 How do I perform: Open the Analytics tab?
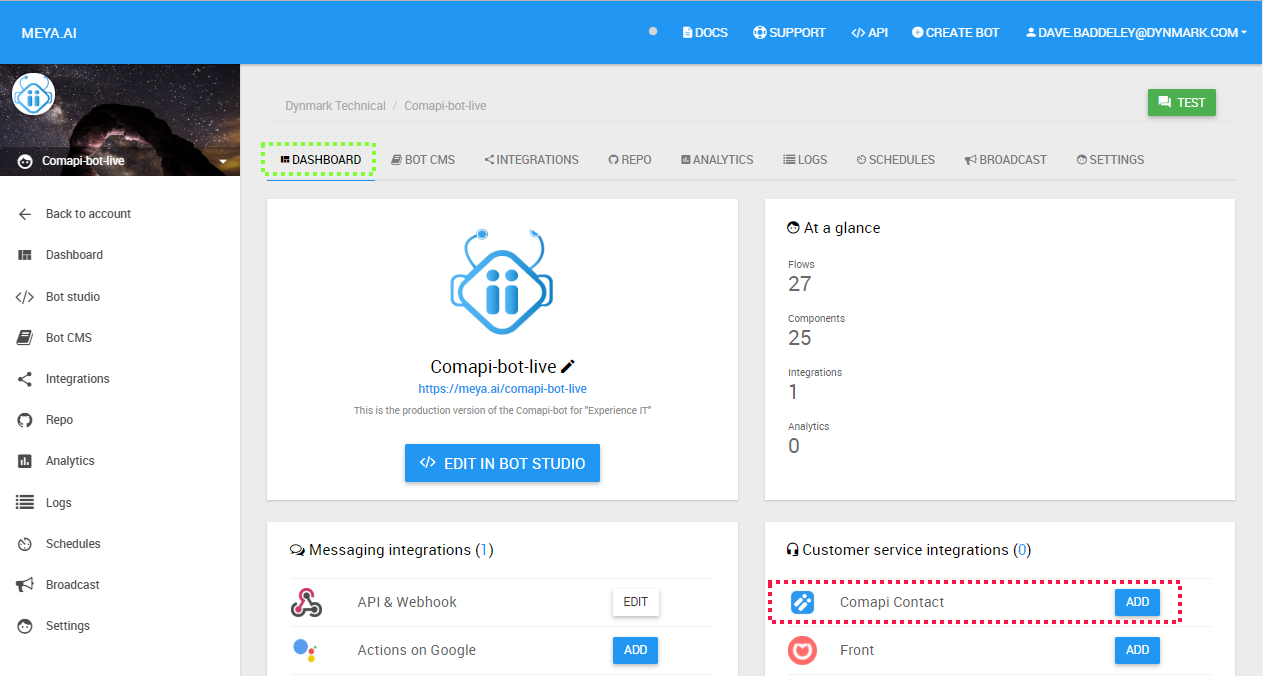click(717, 160)
